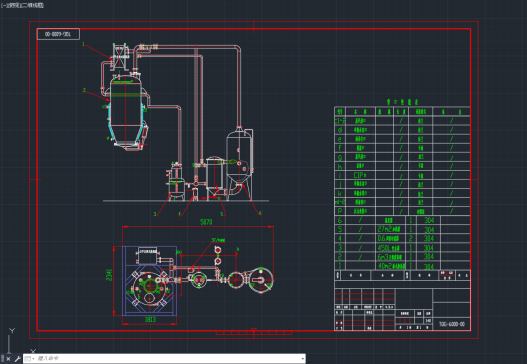Select the 0.6 description cell in row 4

(x=390, y=239)
